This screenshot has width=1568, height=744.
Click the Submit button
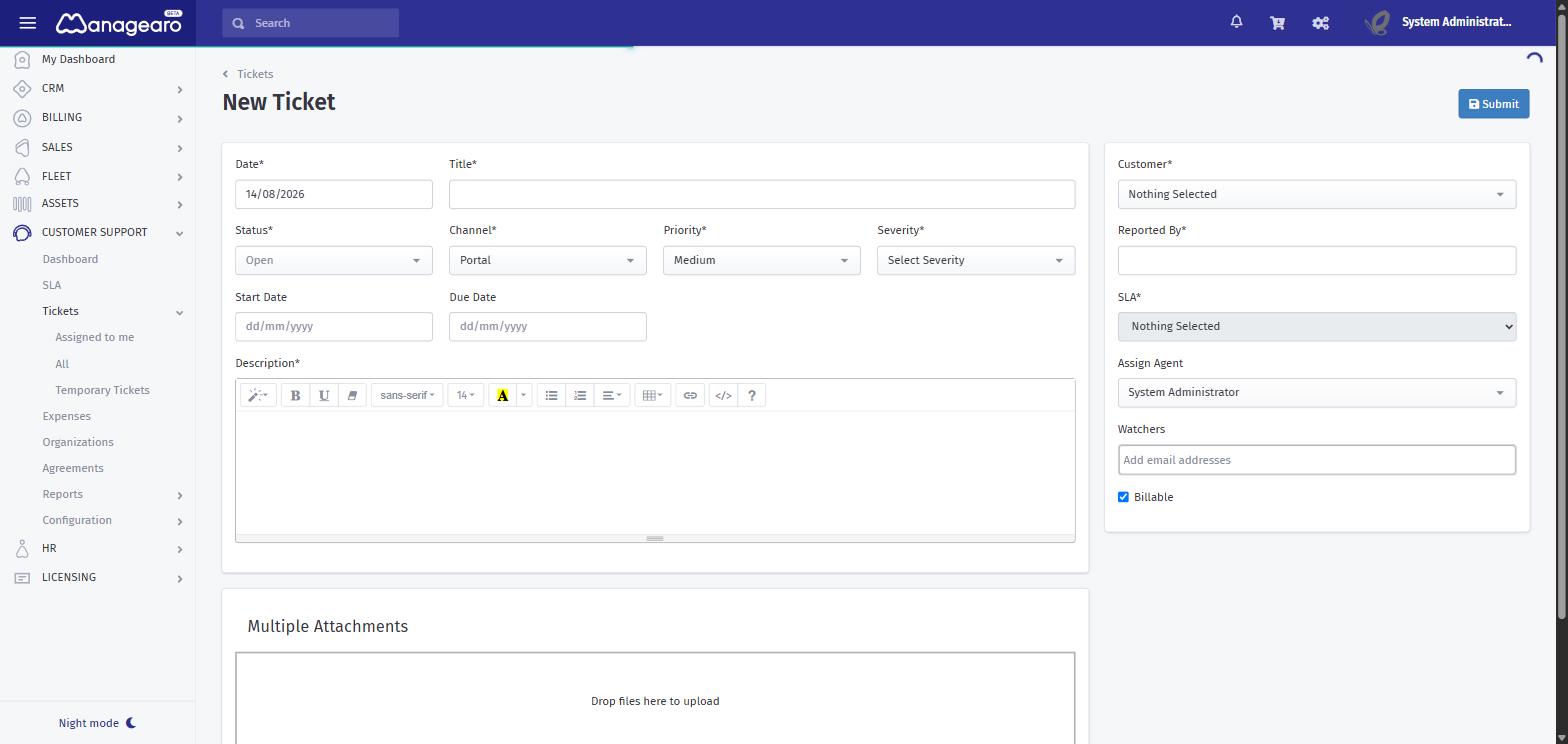1493,104
